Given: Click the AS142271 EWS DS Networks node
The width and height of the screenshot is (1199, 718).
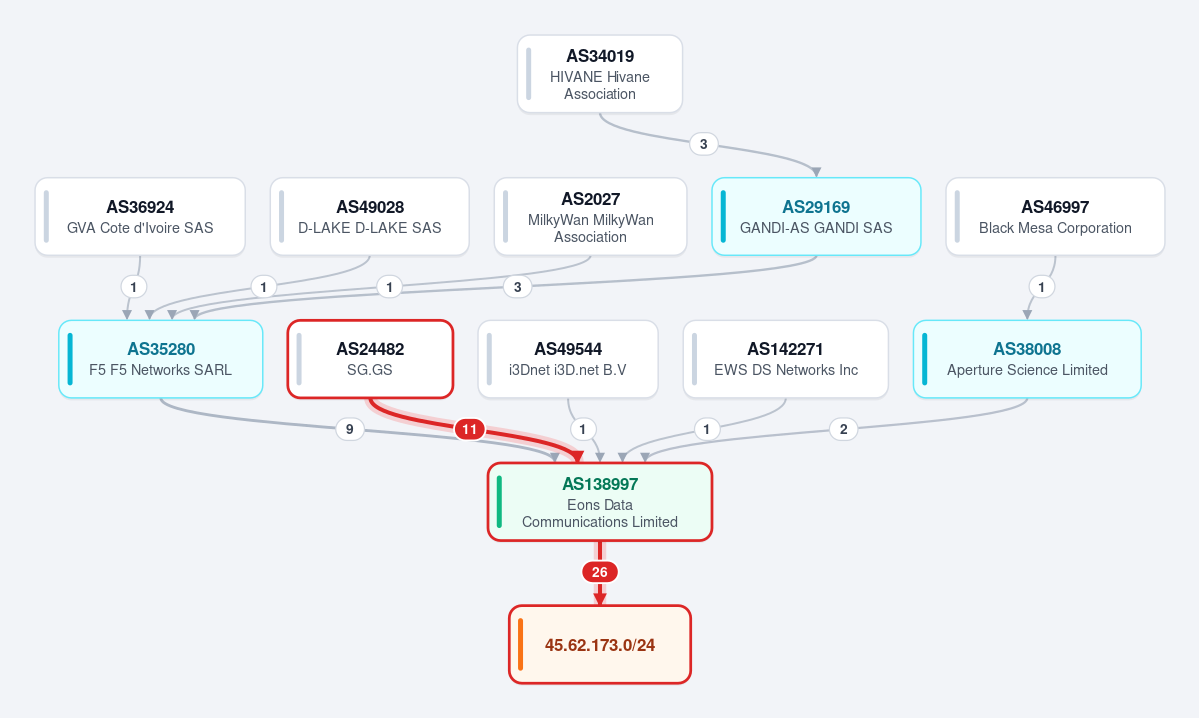Looking at the screenshot, I should [785, 359].
